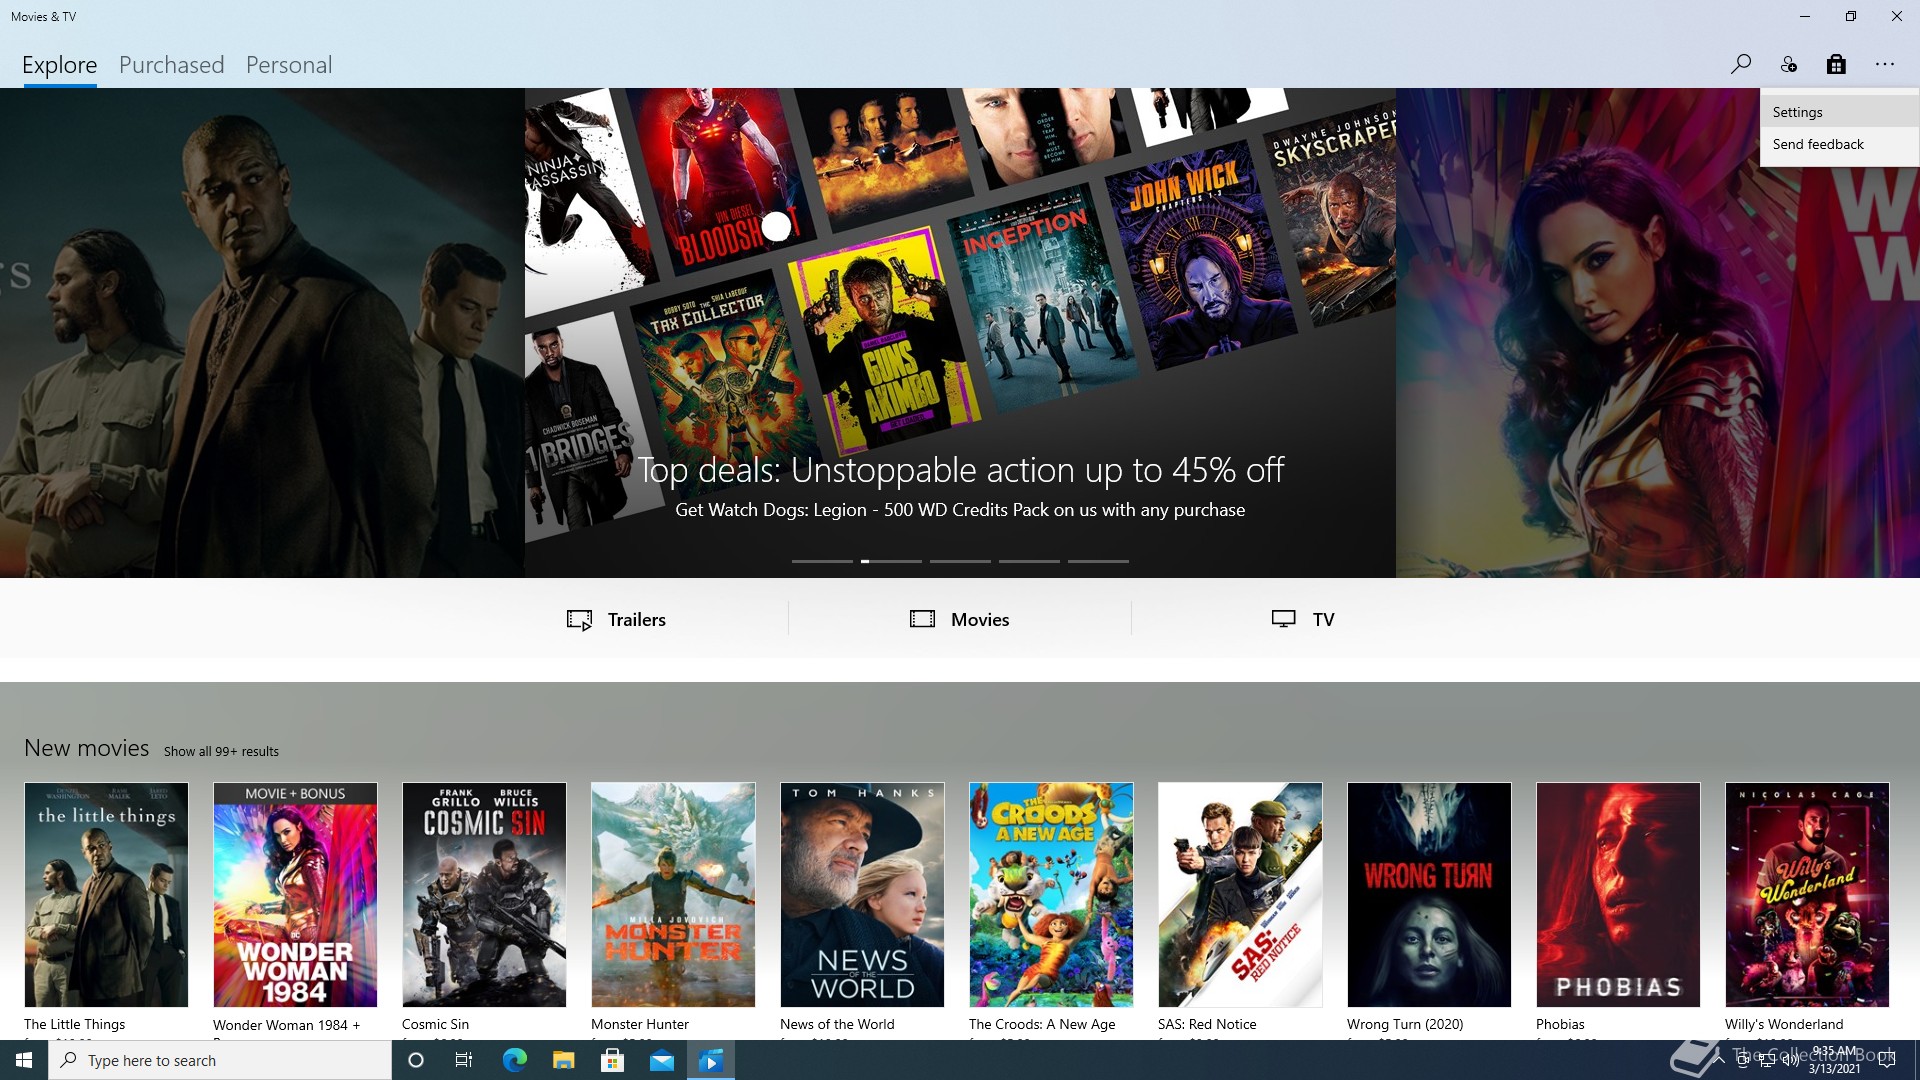Select the third carousel page indicator
The width and height of the screenshot is (1920, 1080).
[960, 561]
